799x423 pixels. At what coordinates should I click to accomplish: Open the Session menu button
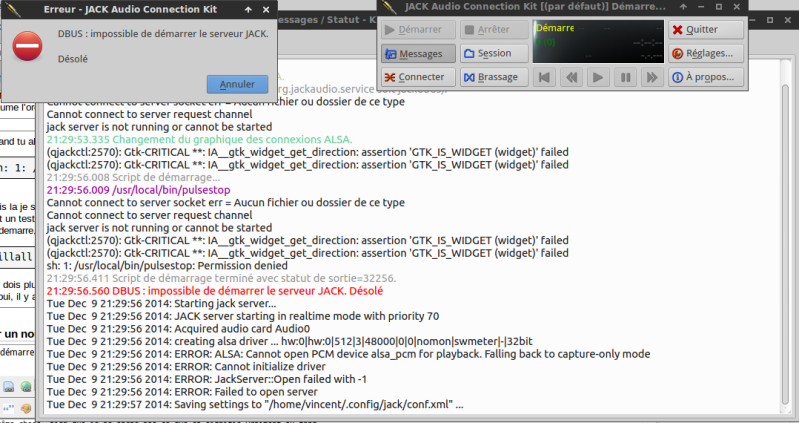coord(494,54)
